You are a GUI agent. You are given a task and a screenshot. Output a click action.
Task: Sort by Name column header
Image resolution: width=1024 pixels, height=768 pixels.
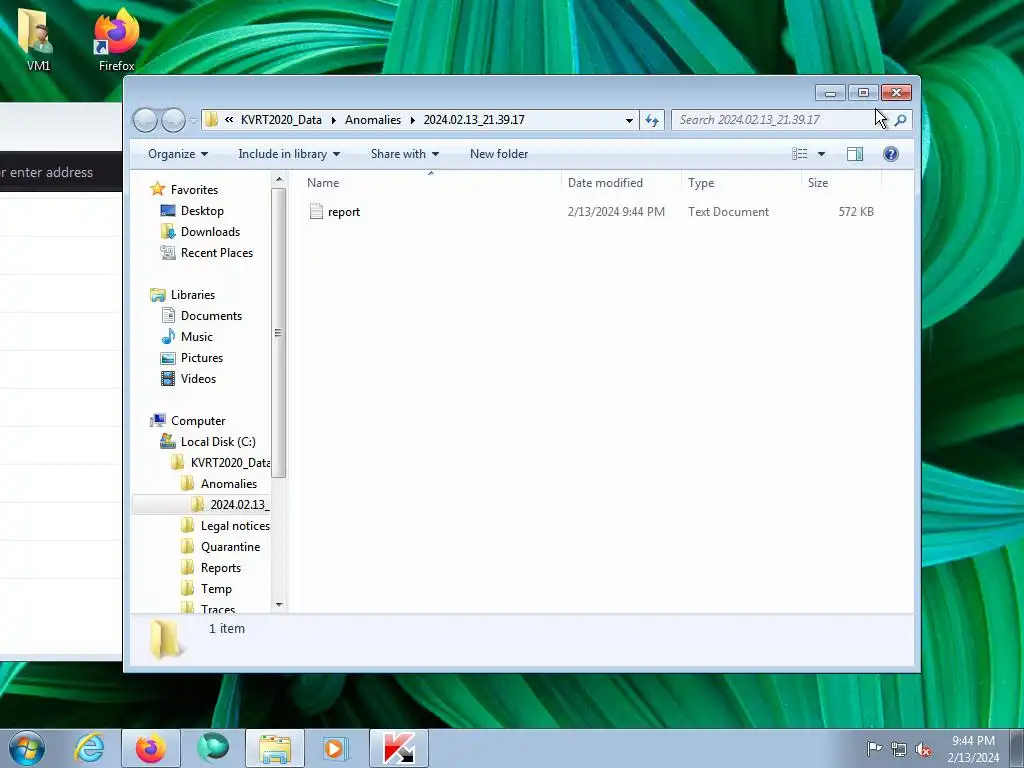[431, 183]
